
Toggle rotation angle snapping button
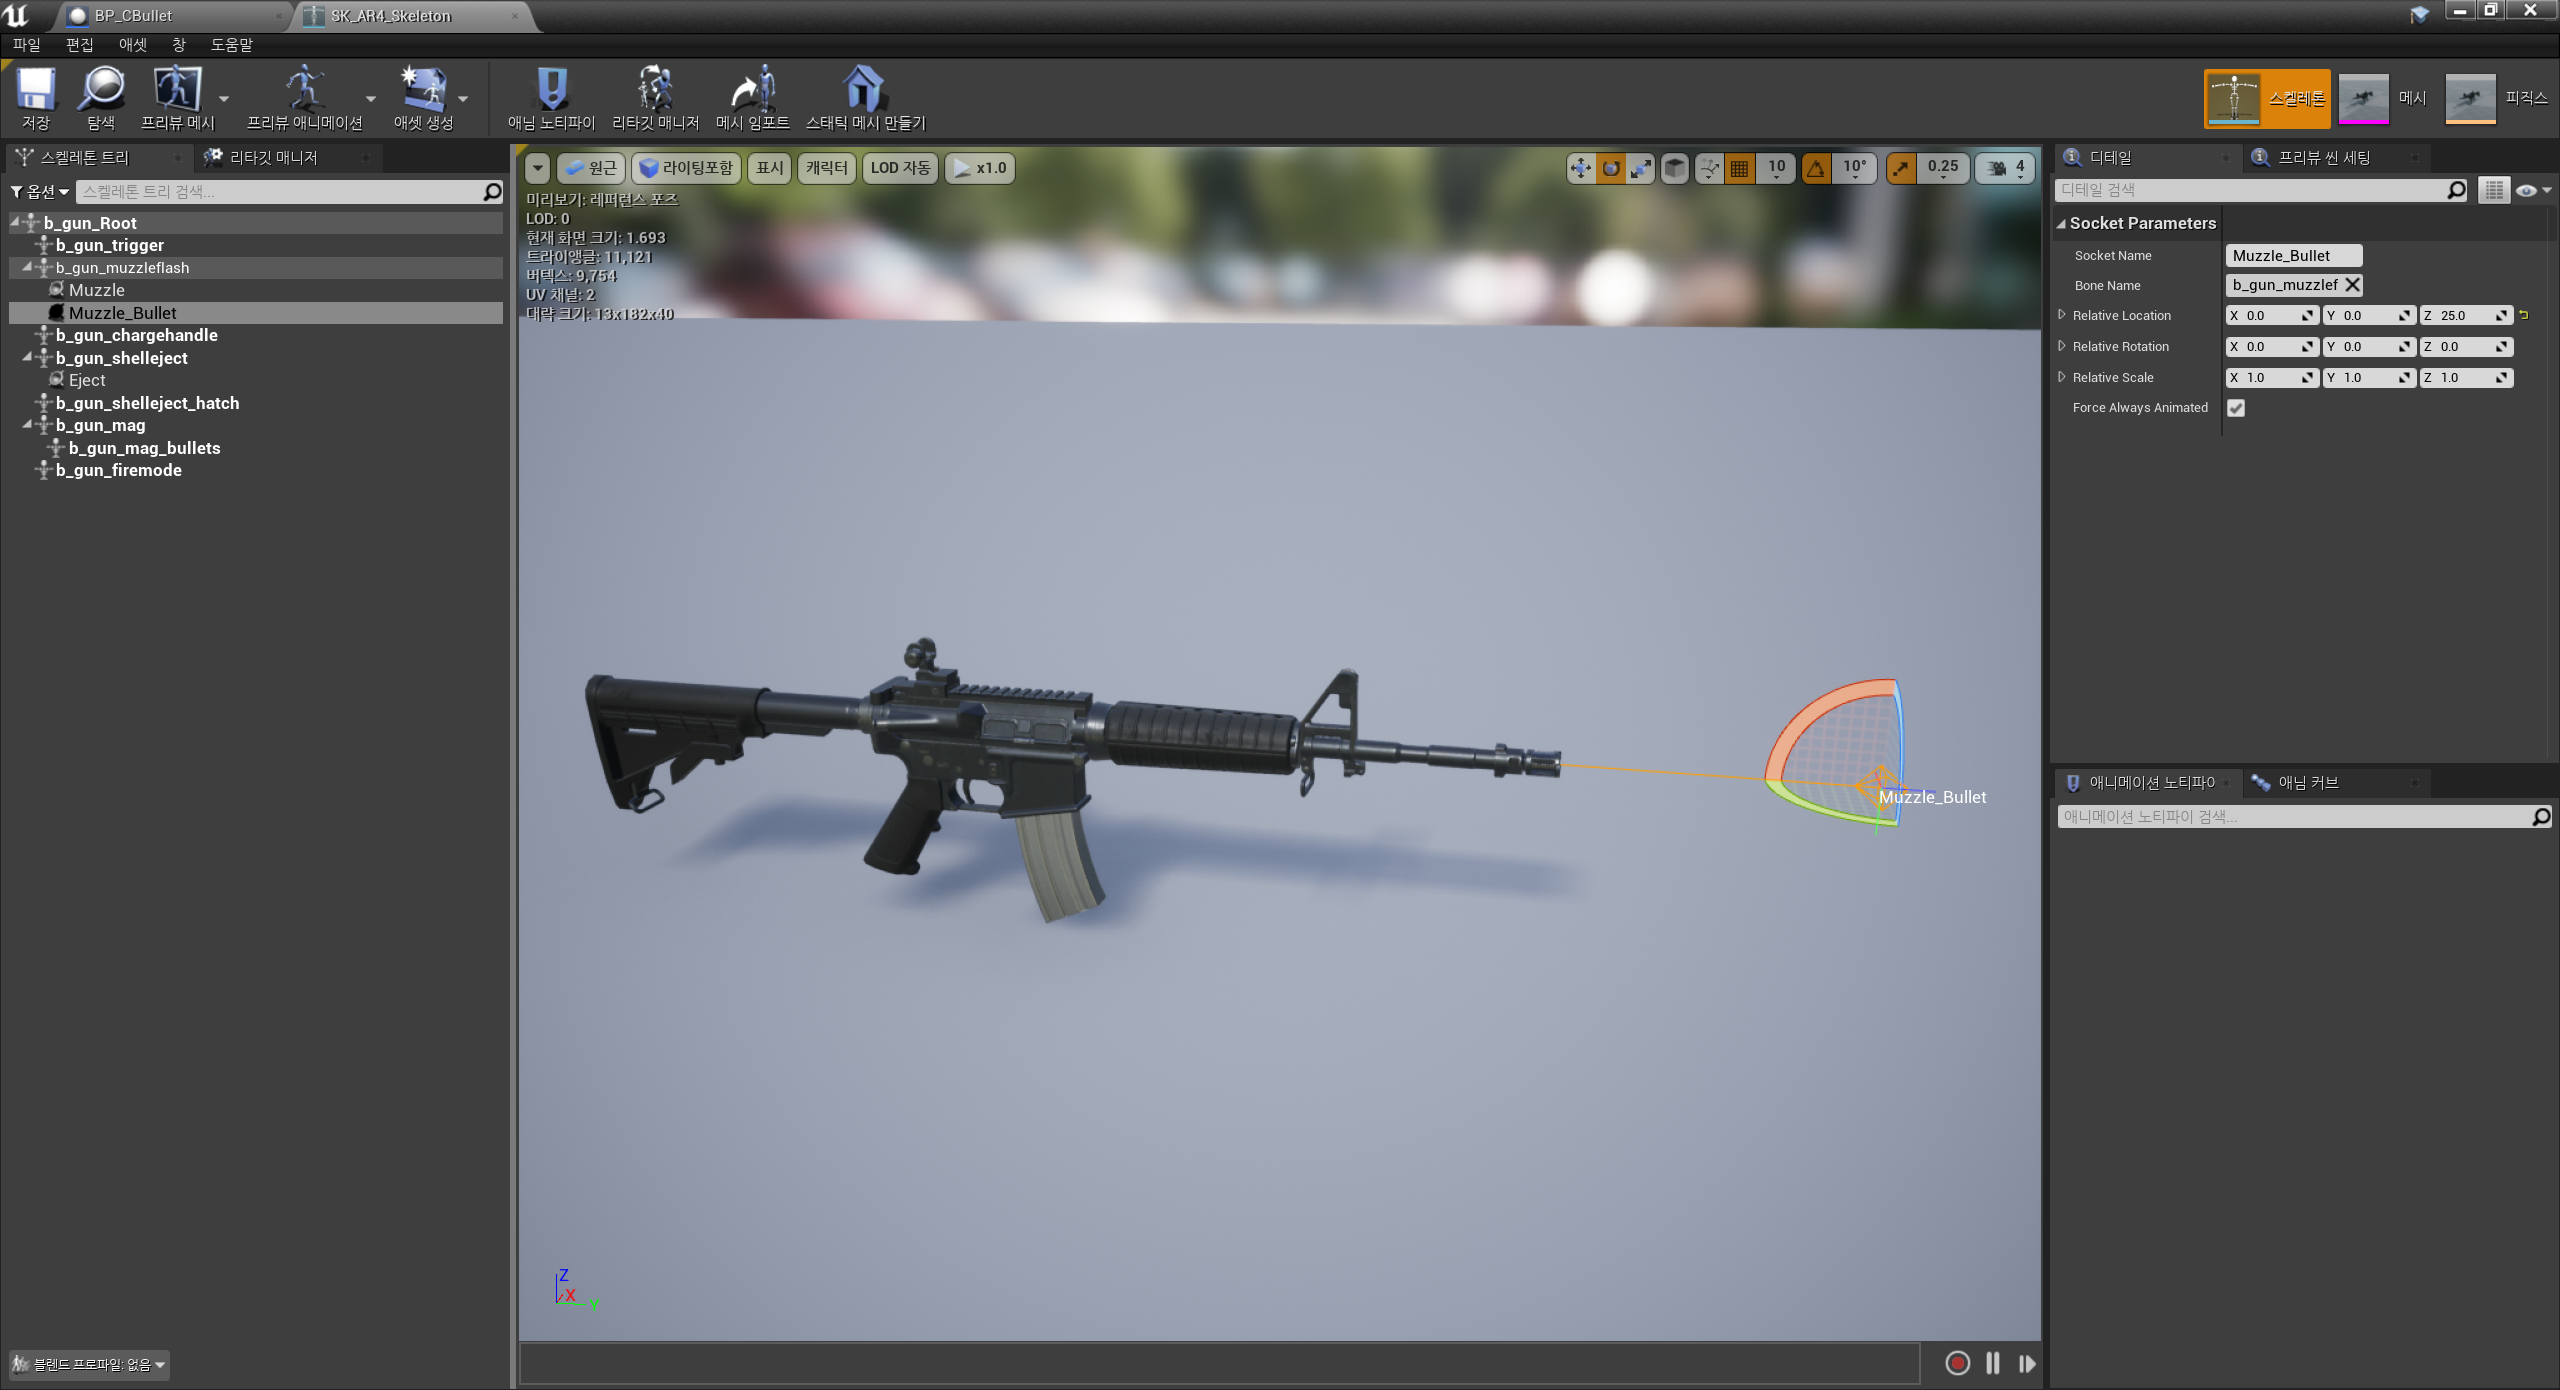1816,168
